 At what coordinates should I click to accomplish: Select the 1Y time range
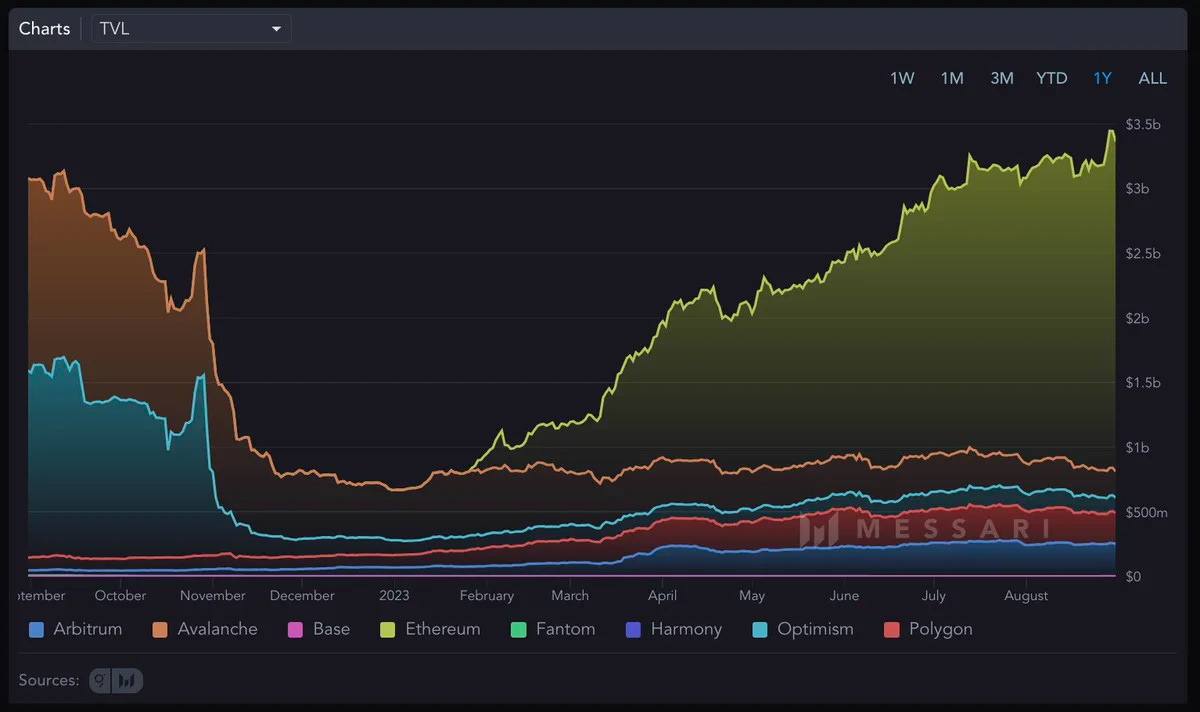(1102, 78)
